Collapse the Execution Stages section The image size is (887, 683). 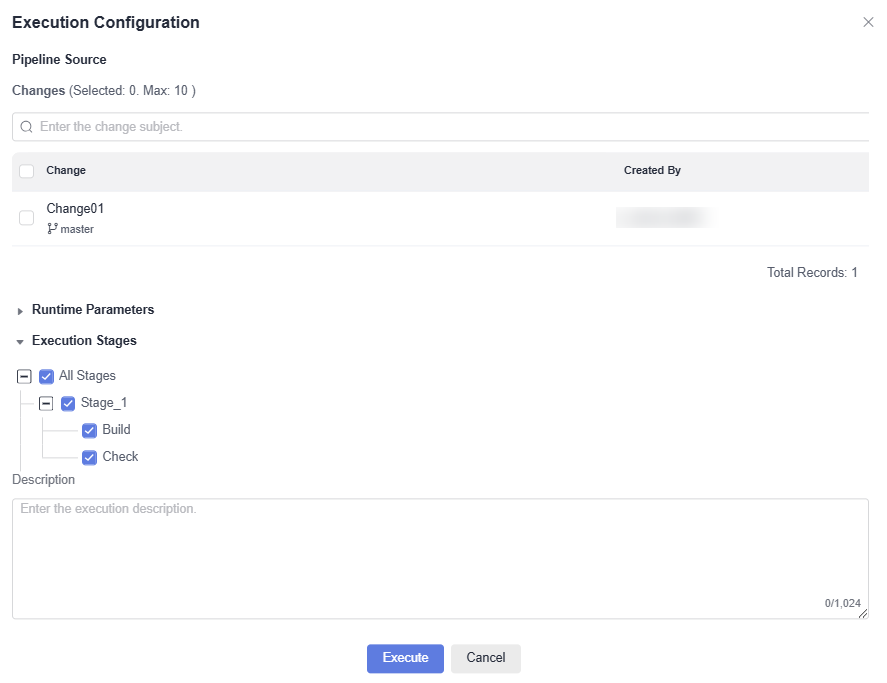21,342
